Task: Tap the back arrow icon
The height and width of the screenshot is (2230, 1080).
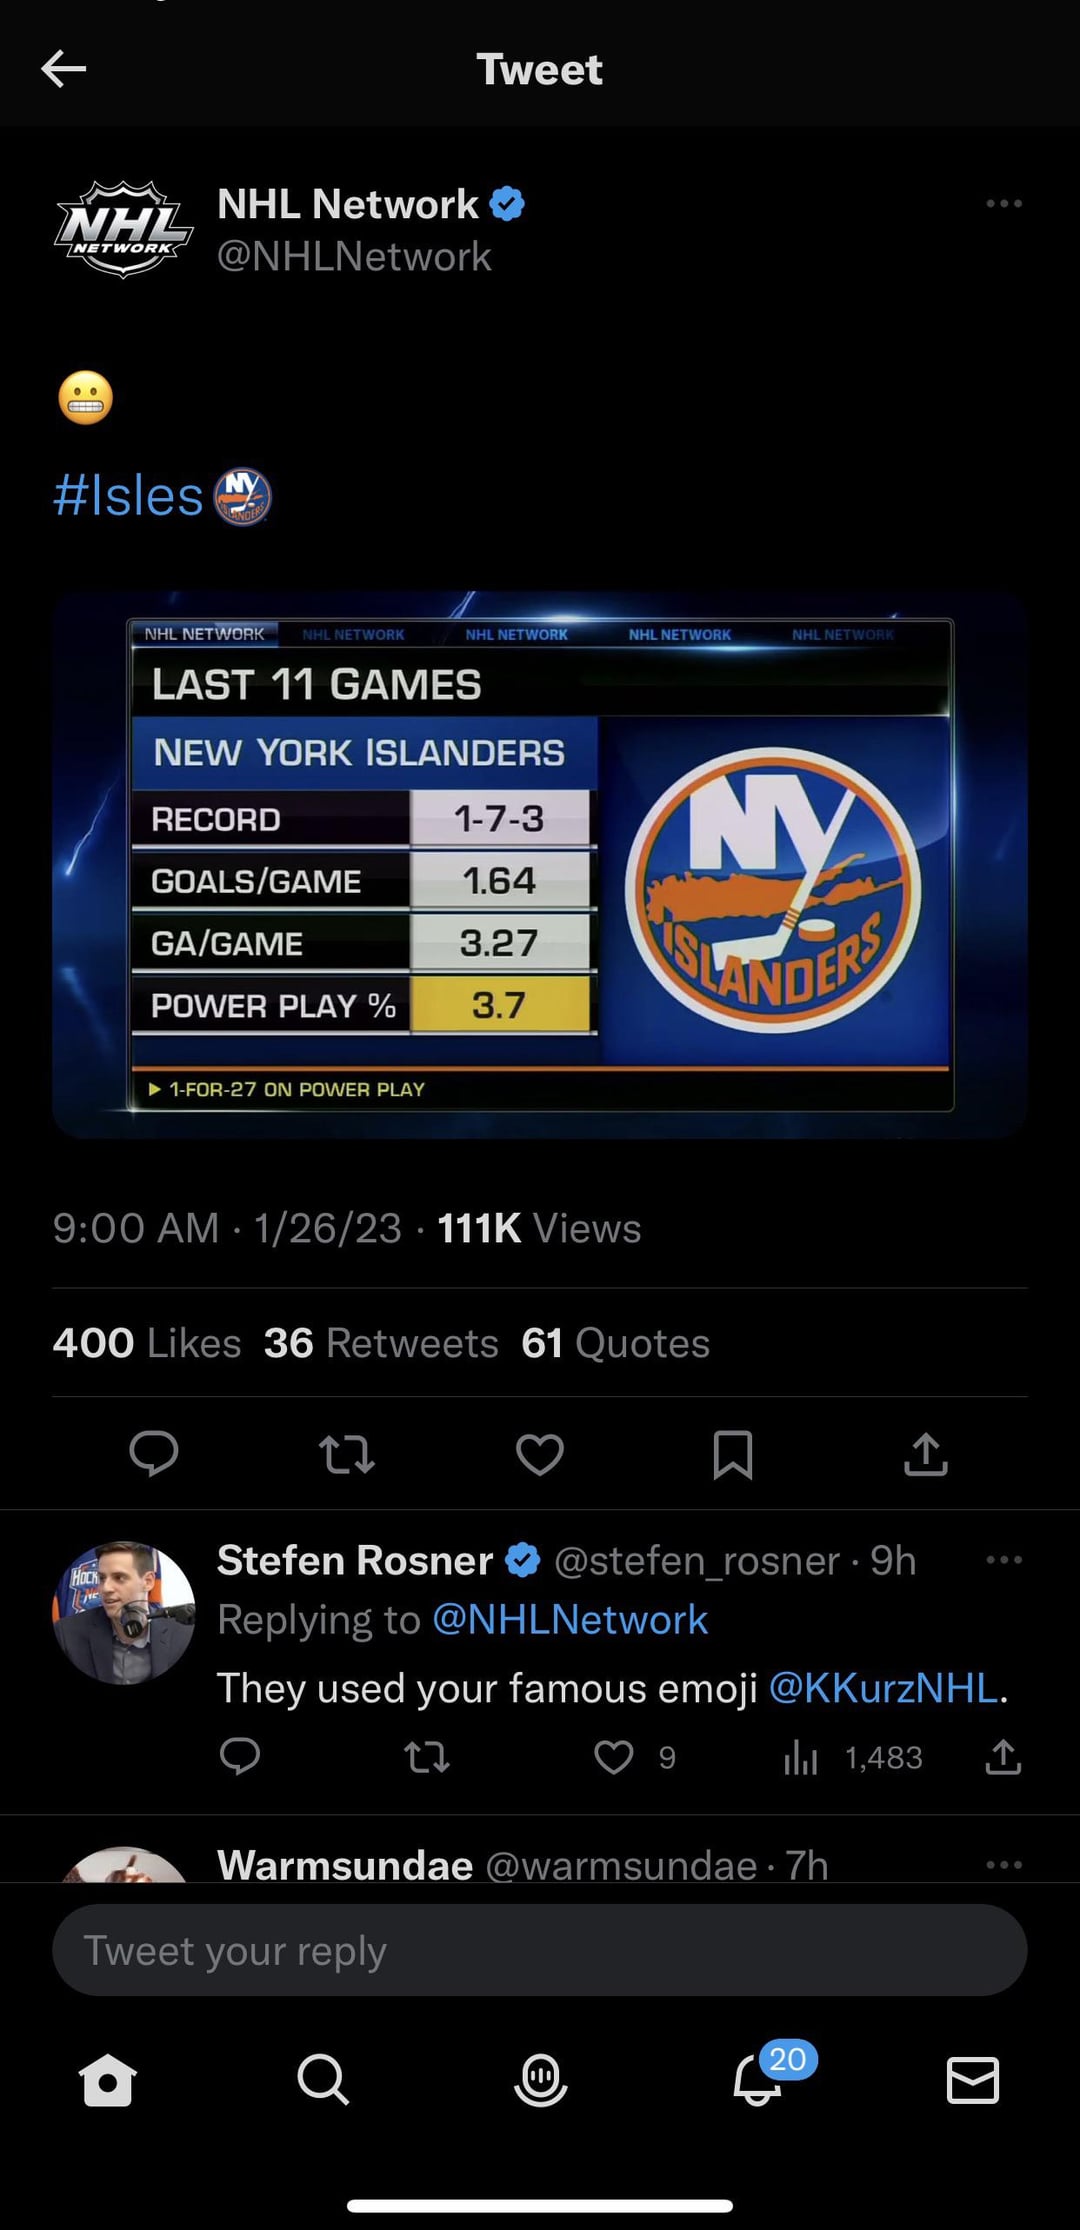Action: click(64, 69)
